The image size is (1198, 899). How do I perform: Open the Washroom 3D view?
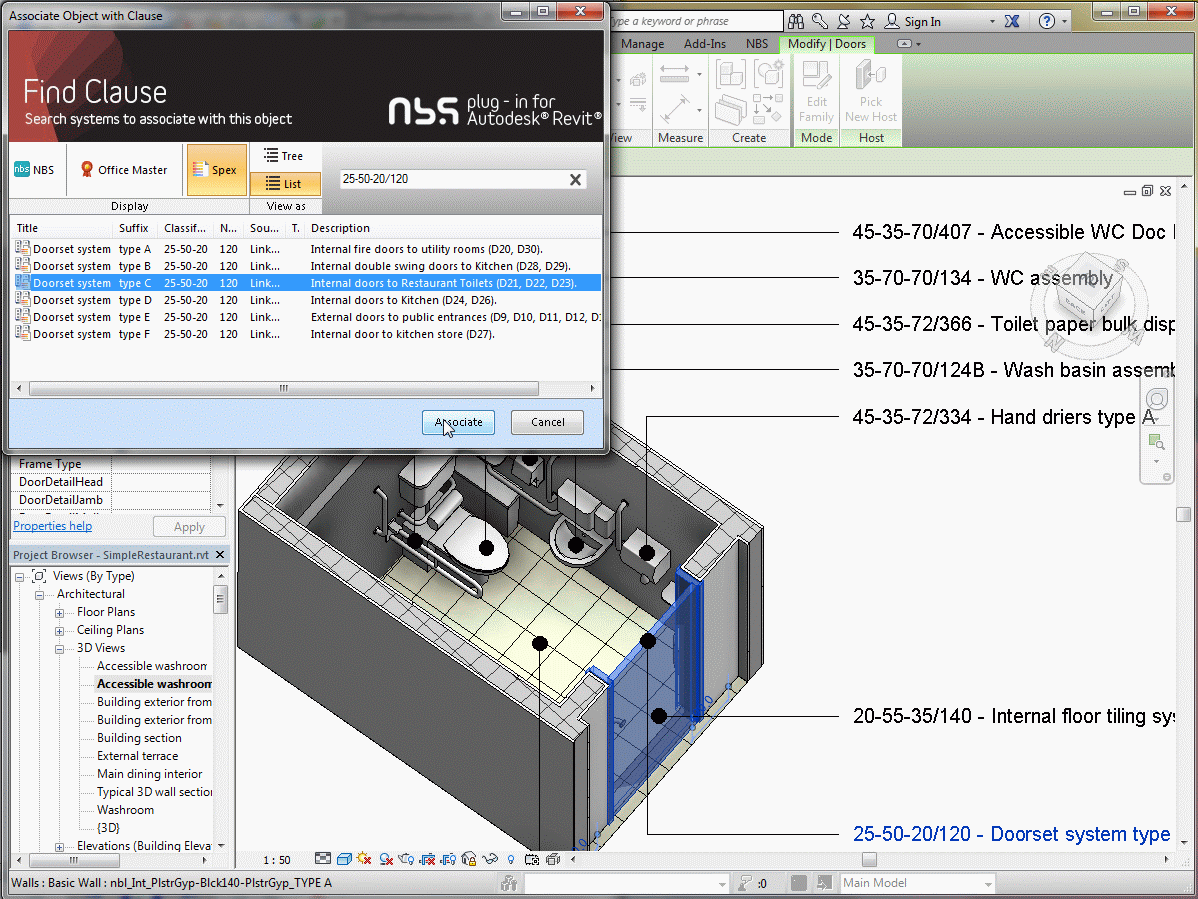point(125,810)
